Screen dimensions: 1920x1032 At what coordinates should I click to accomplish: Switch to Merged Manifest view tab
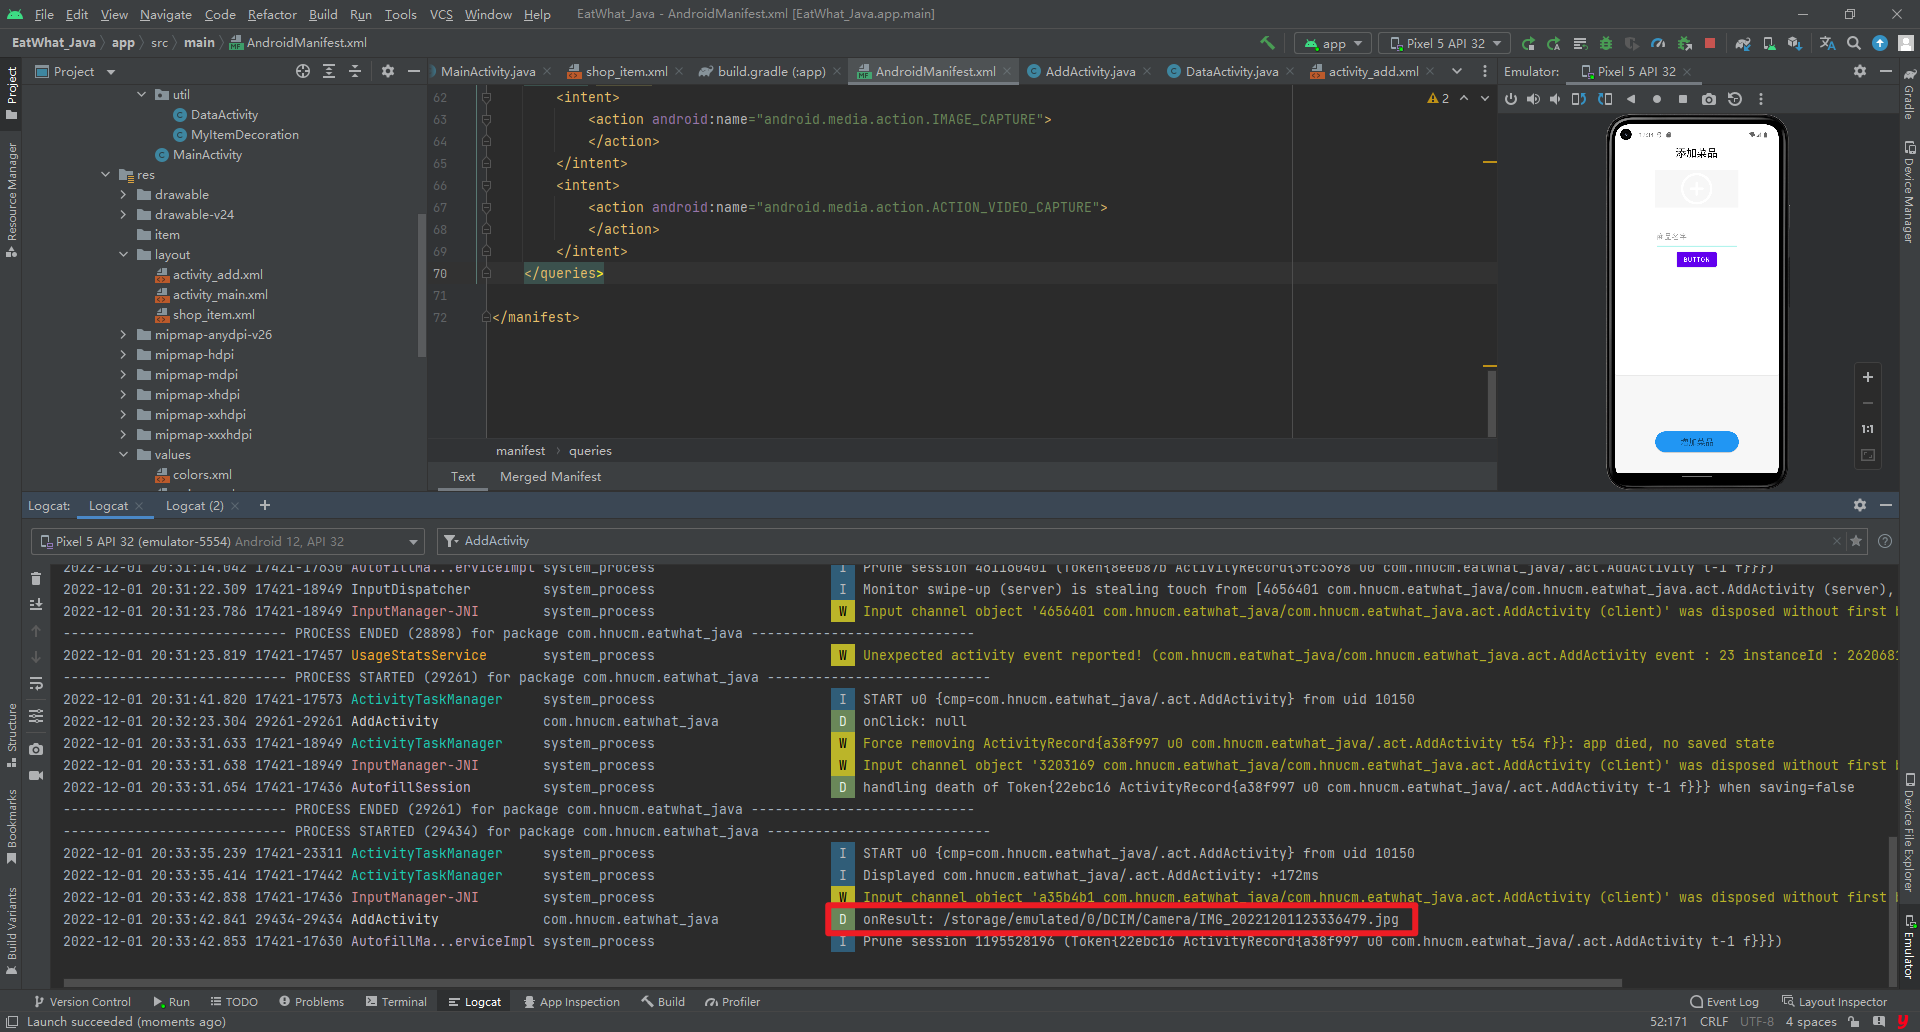(550, 477)
